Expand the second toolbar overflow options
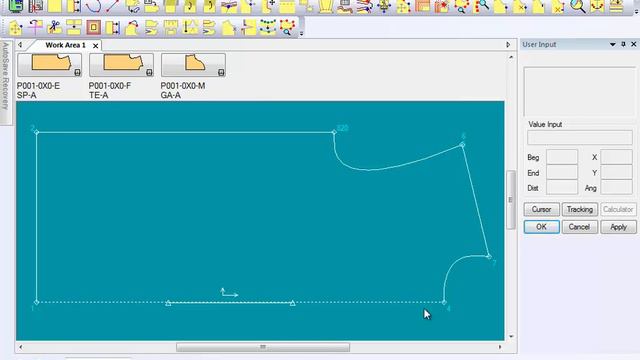The image size is (640, 360). point(302,33)
